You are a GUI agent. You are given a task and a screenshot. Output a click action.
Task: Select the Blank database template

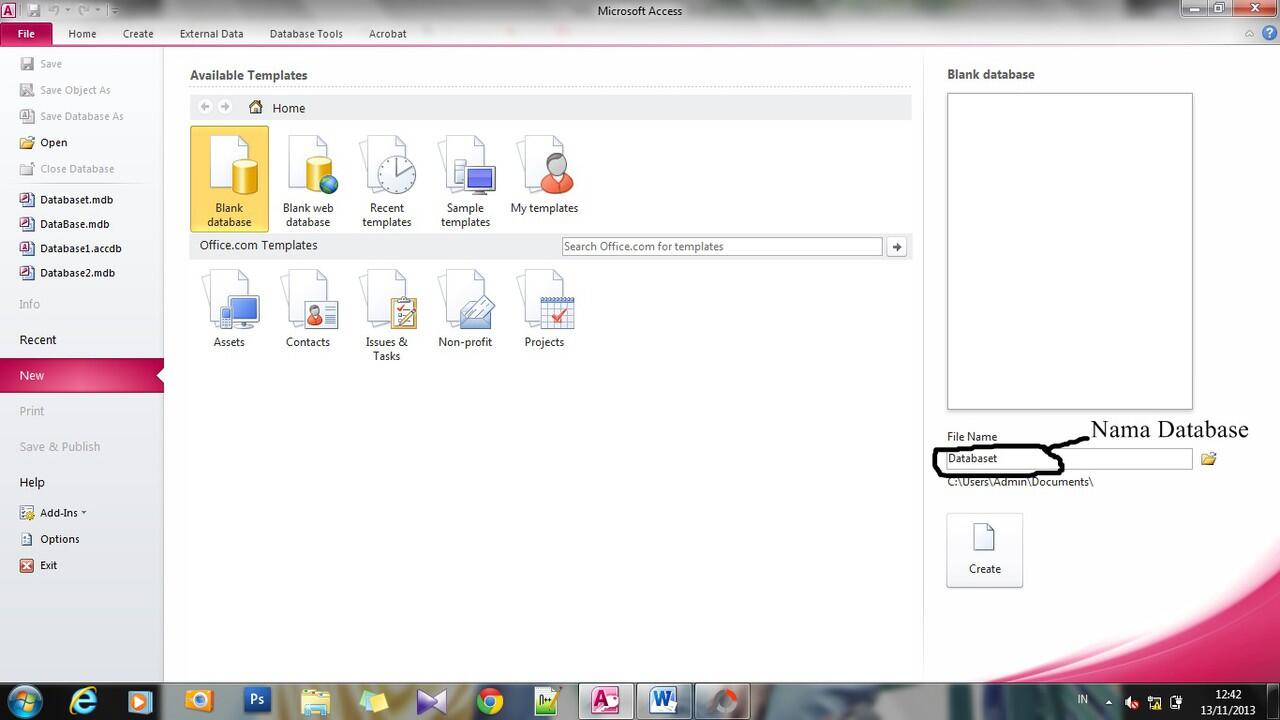pos(229,178)
